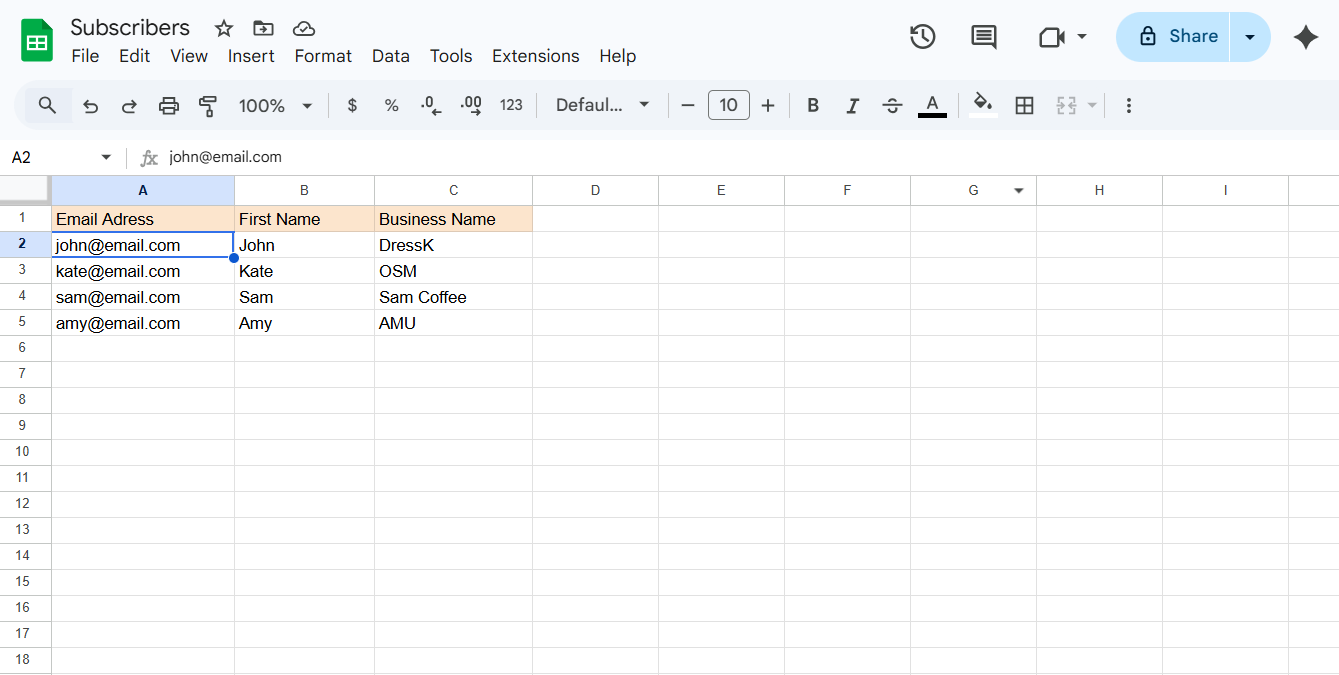Open the Data menu
Image resolution: width=1339 pixels, height=675 pixels.
[390, 56]
